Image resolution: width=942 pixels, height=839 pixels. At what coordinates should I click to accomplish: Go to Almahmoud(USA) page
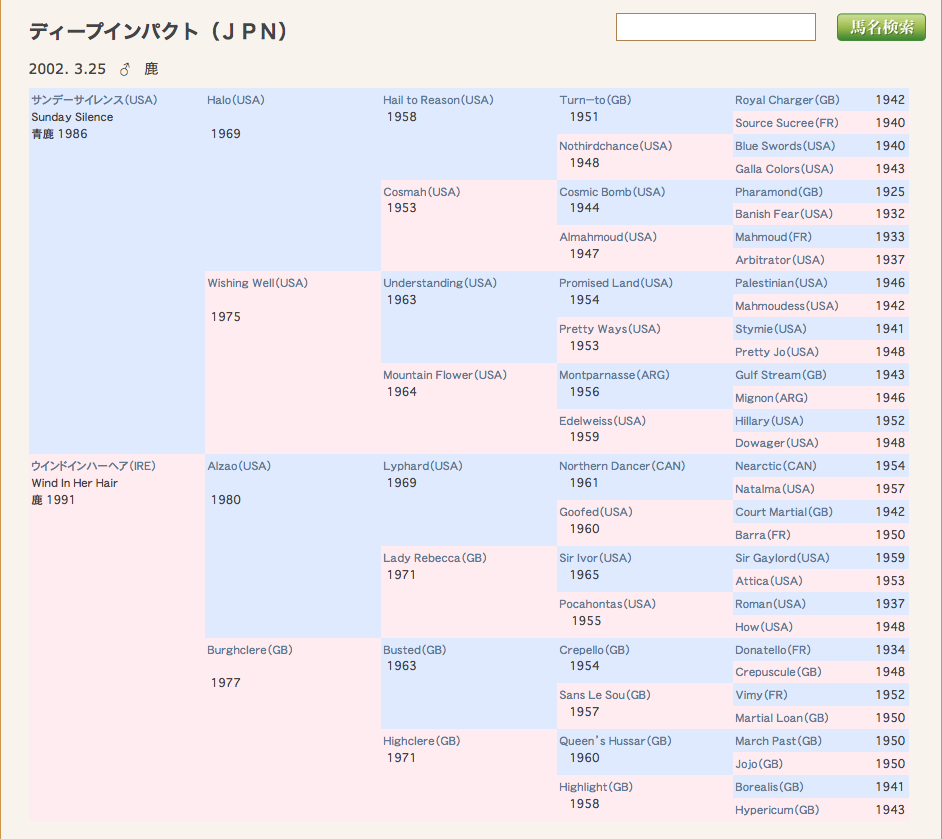click(x=607, y=237)
